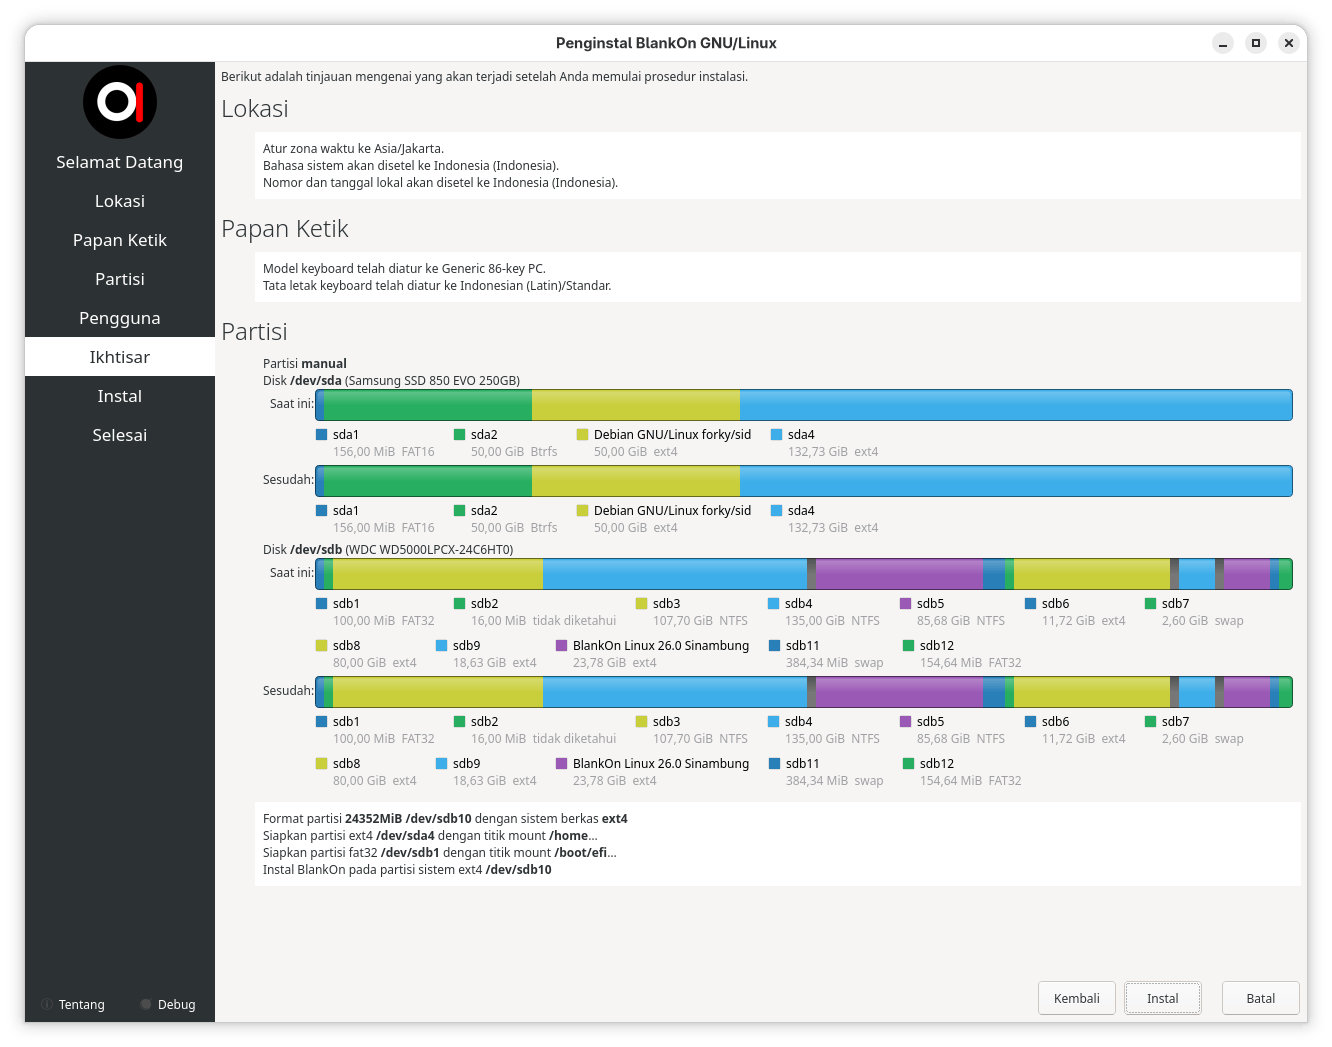Start installation with the Instal button

(x=1163, y=998)
